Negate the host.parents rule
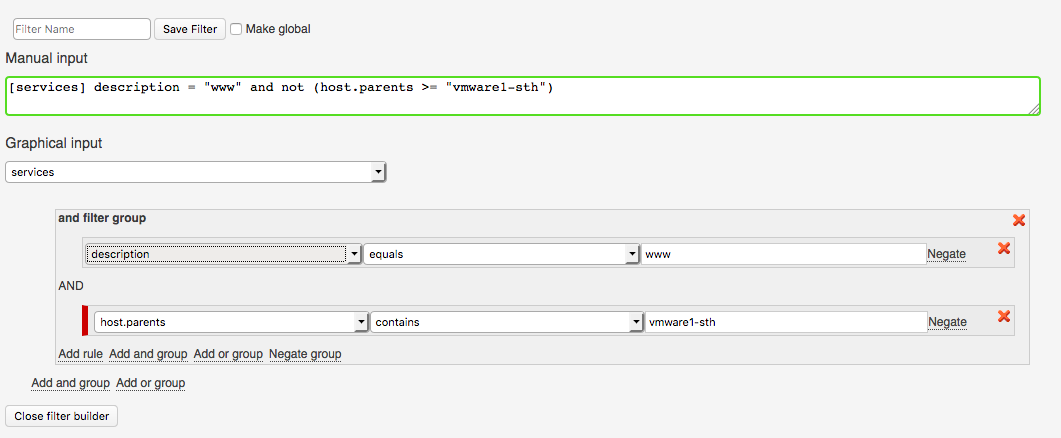 (x=947, y=322)
